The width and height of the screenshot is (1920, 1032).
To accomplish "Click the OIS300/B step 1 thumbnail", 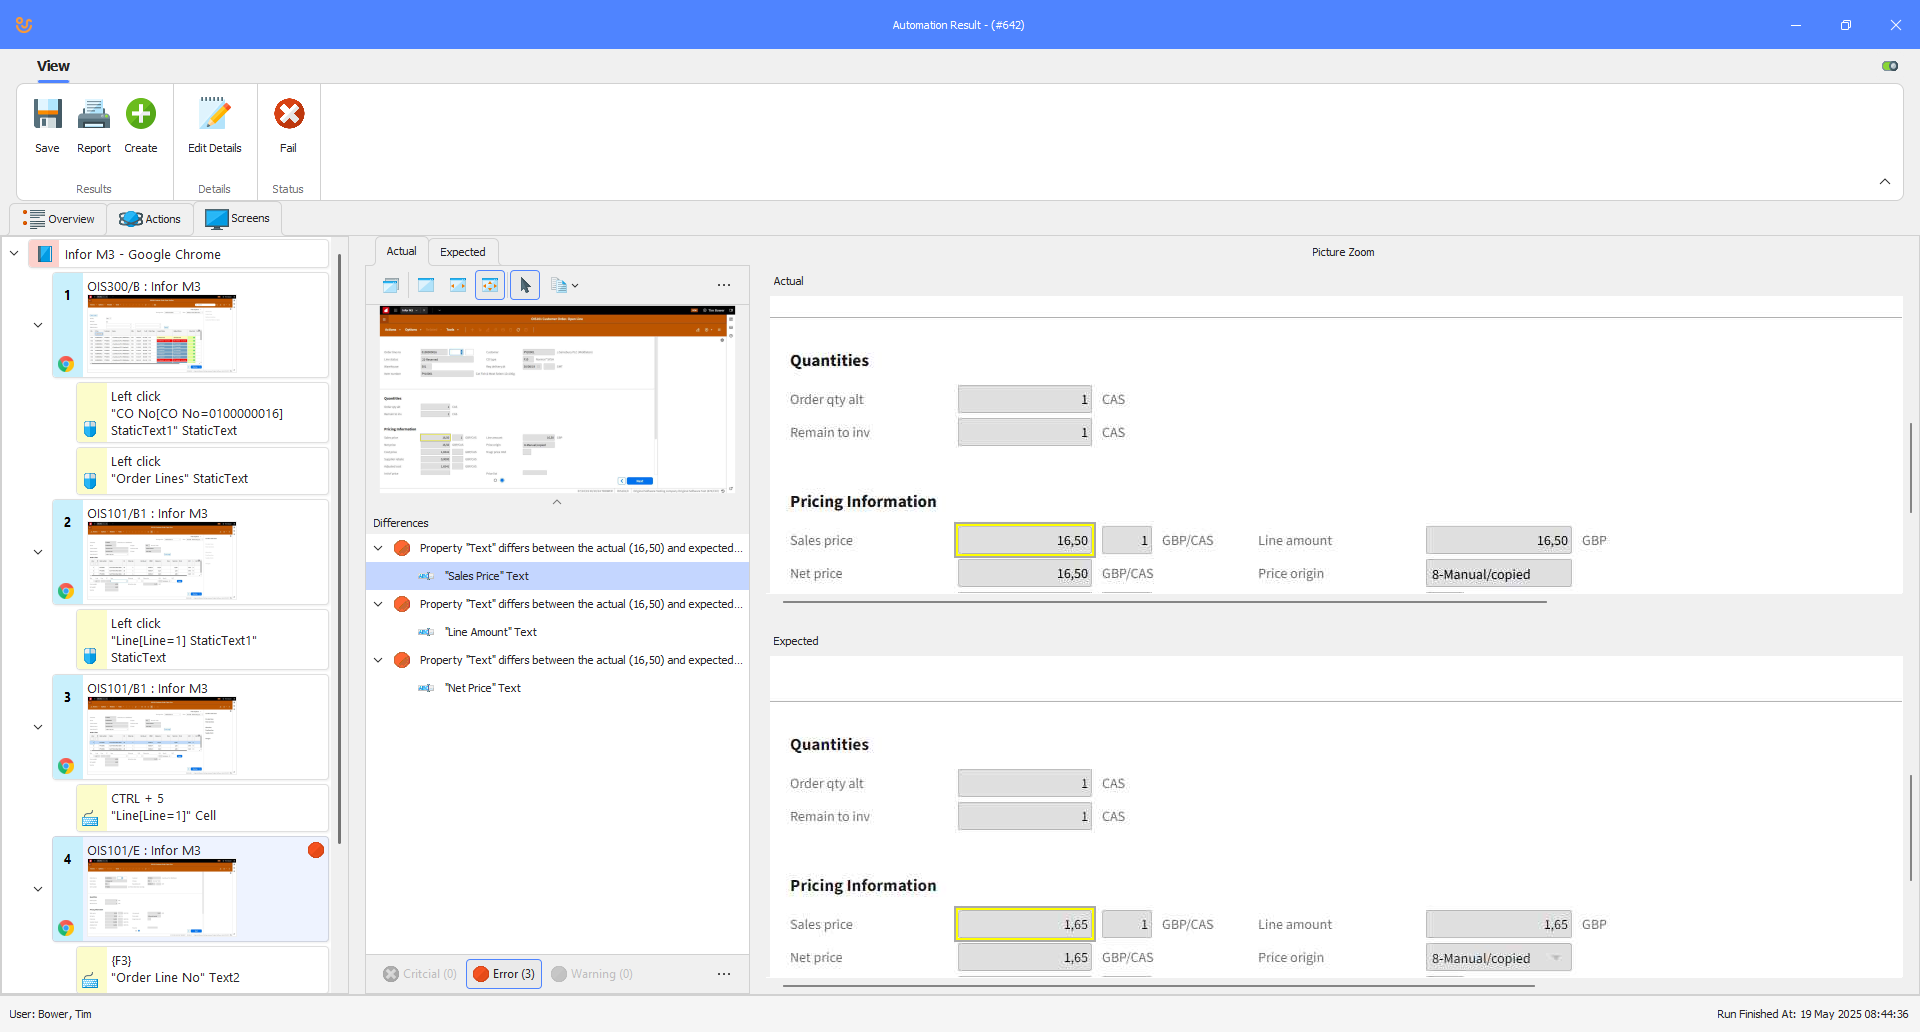I will [x=162, y=333].
